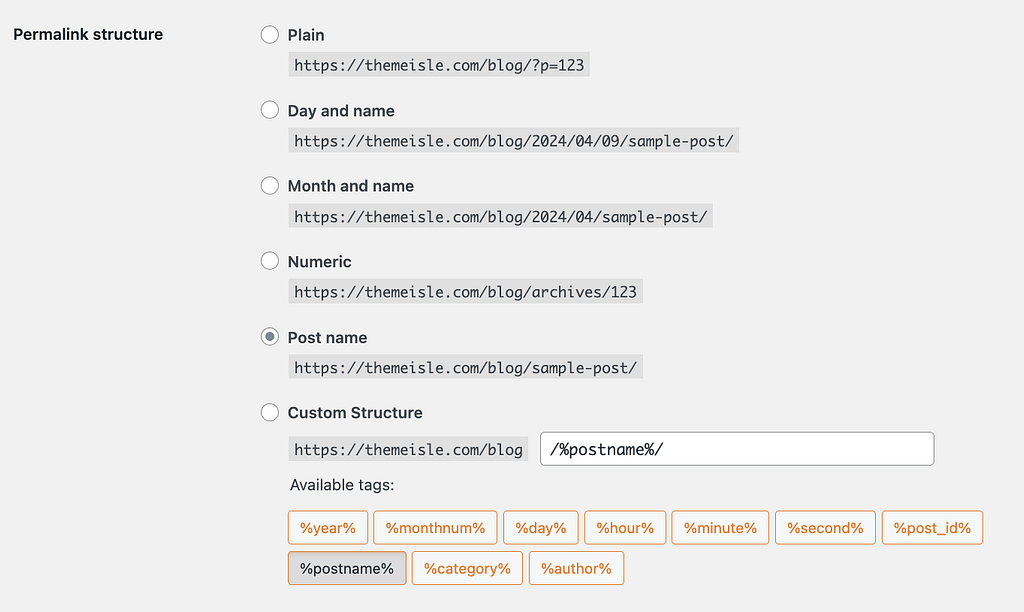The height and width of the screenshot is (612, 1024).
Task: Insert the %hour% tag
Action: point(625,528)
